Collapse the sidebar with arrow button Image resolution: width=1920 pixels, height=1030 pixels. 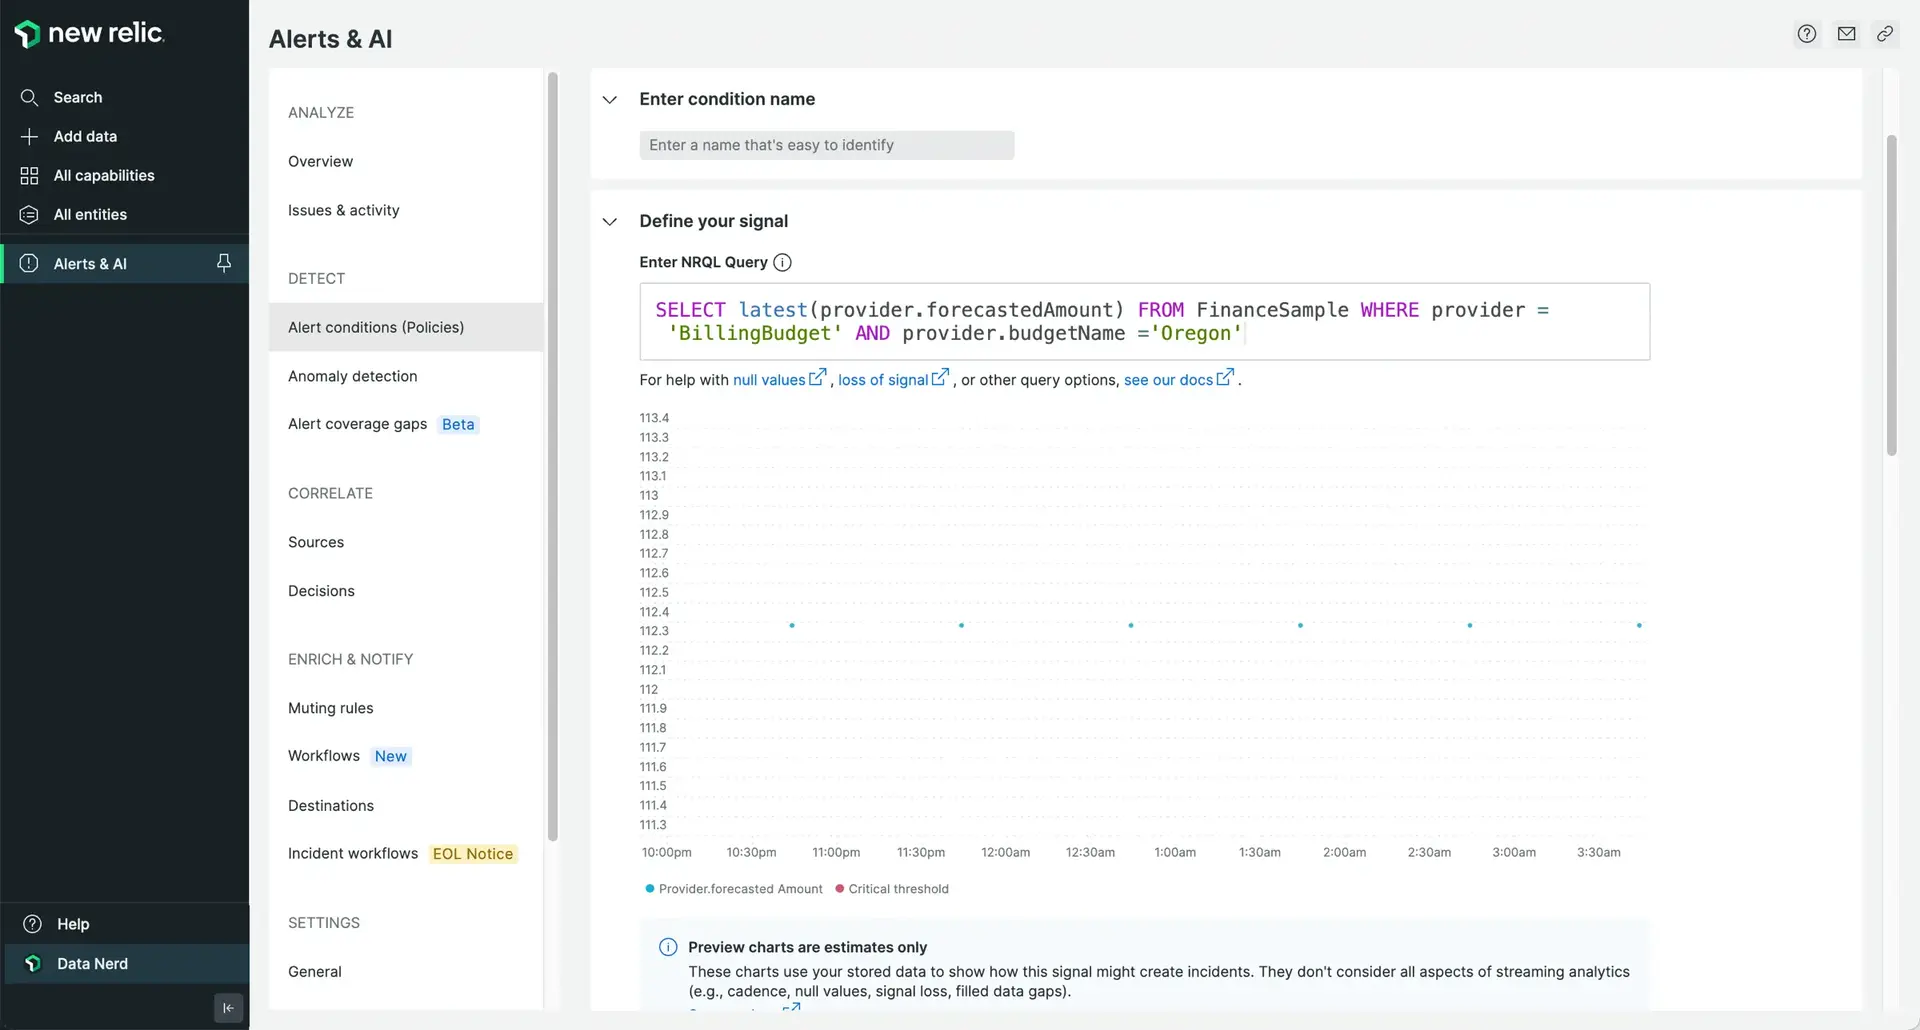228,1007
